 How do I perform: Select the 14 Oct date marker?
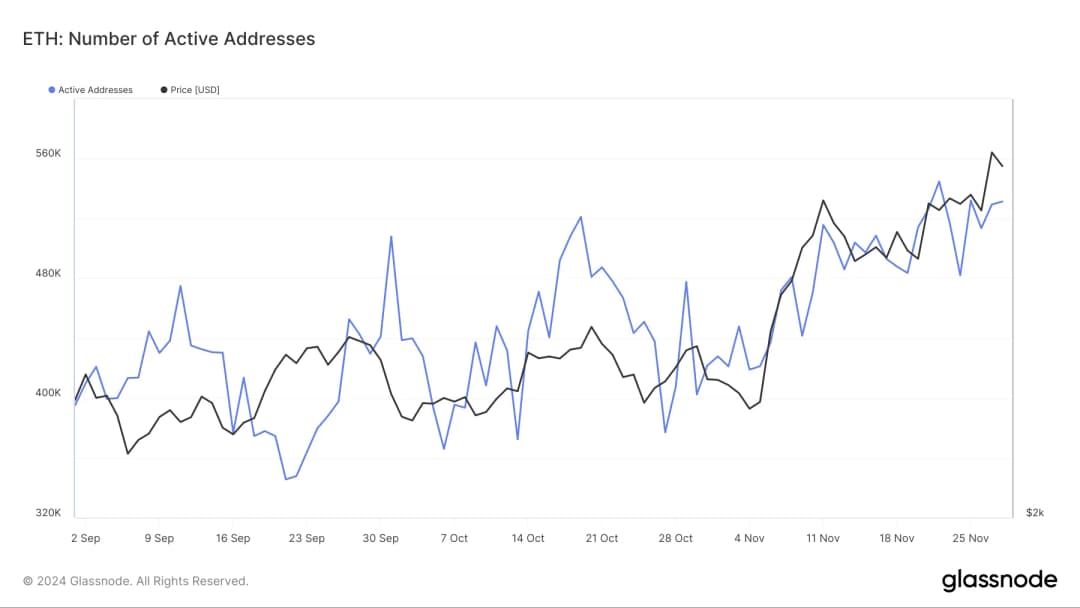point(528,538)
